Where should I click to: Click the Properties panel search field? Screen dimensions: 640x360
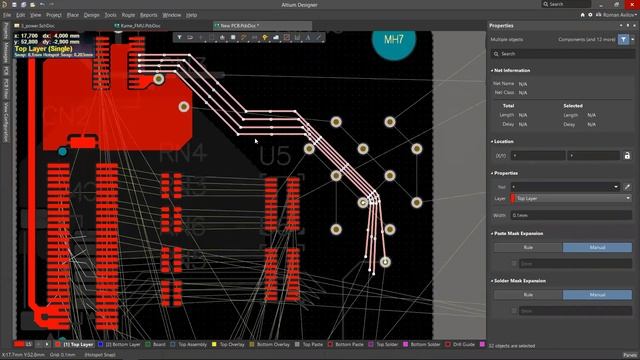[562, 54]
